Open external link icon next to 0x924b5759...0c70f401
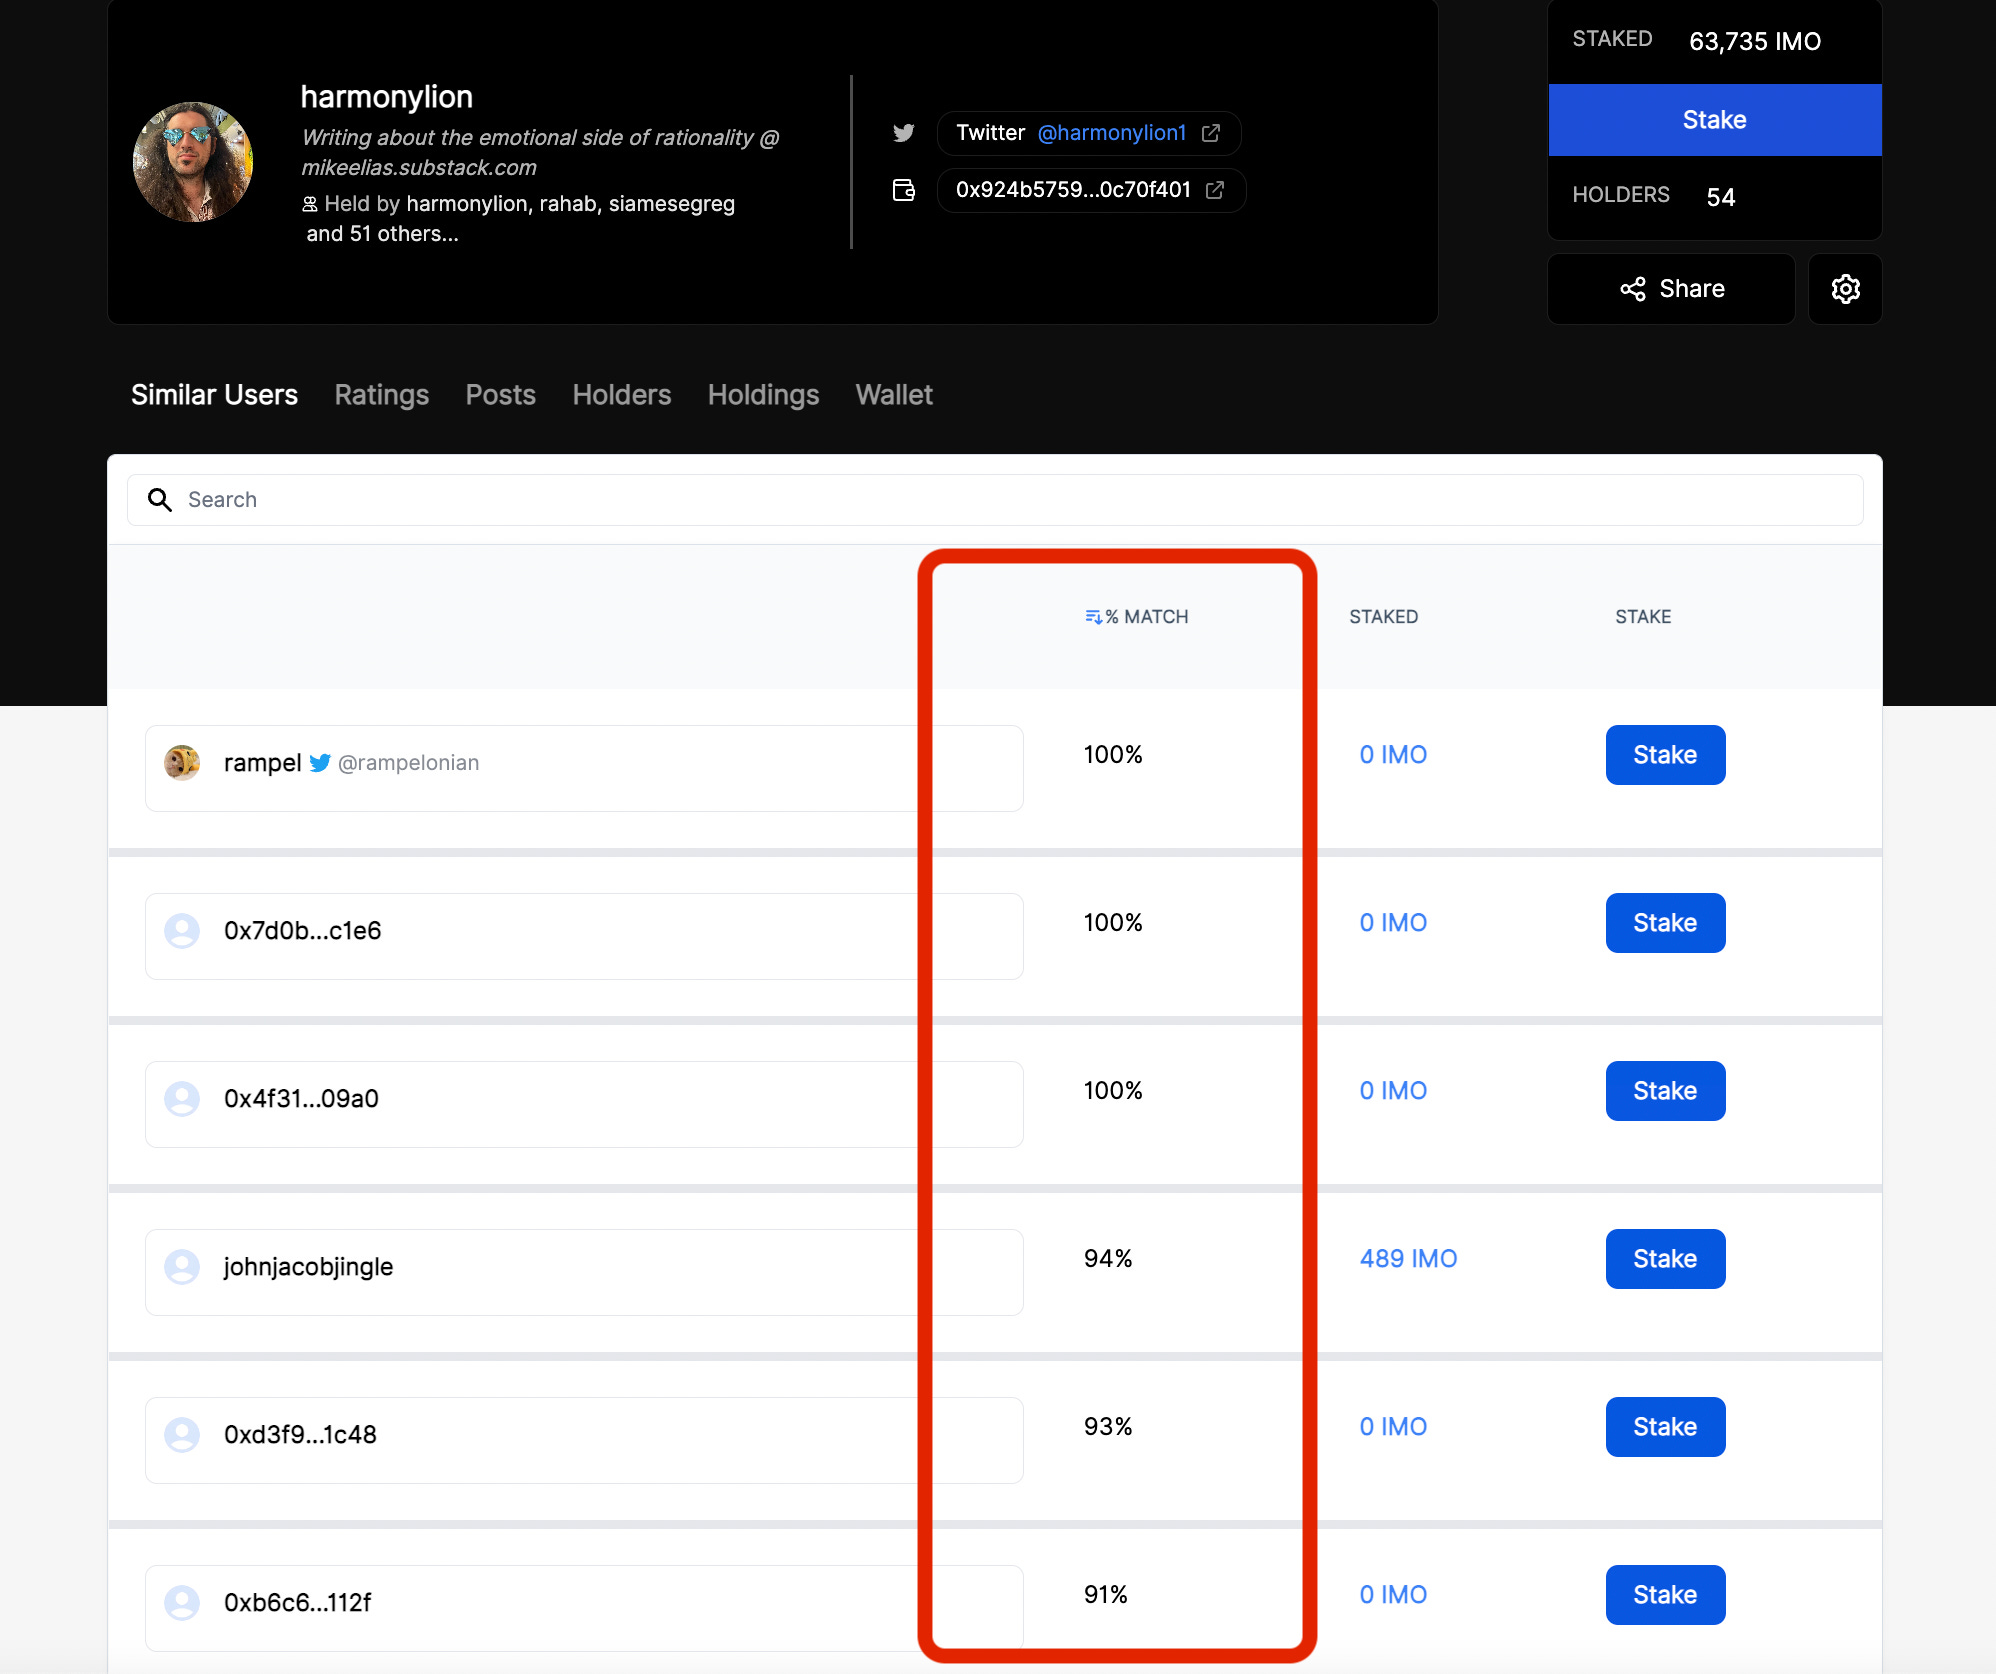 [x=1215, y=190]
